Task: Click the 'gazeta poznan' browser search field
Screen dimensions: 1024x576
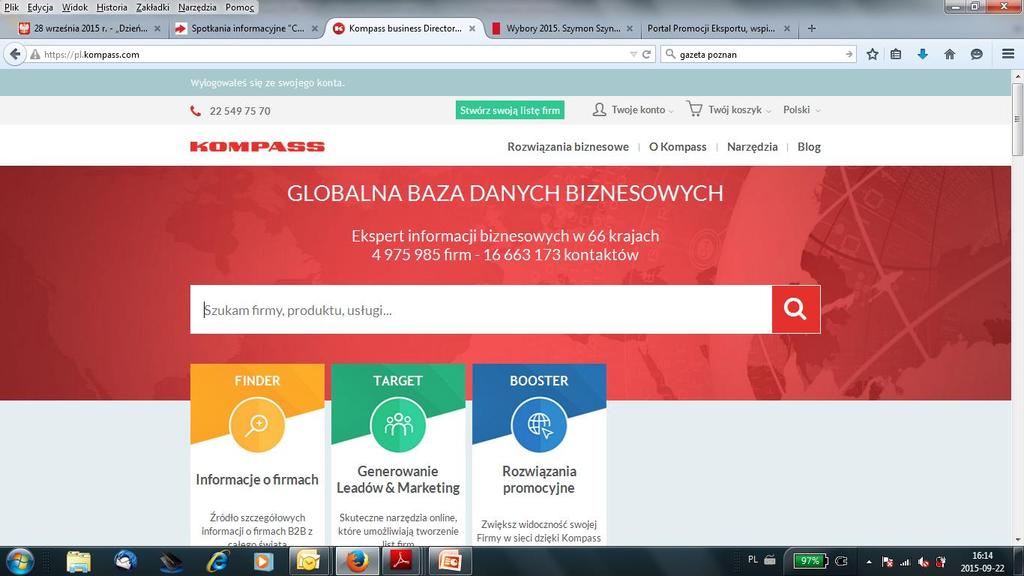Action: point(758,54)
